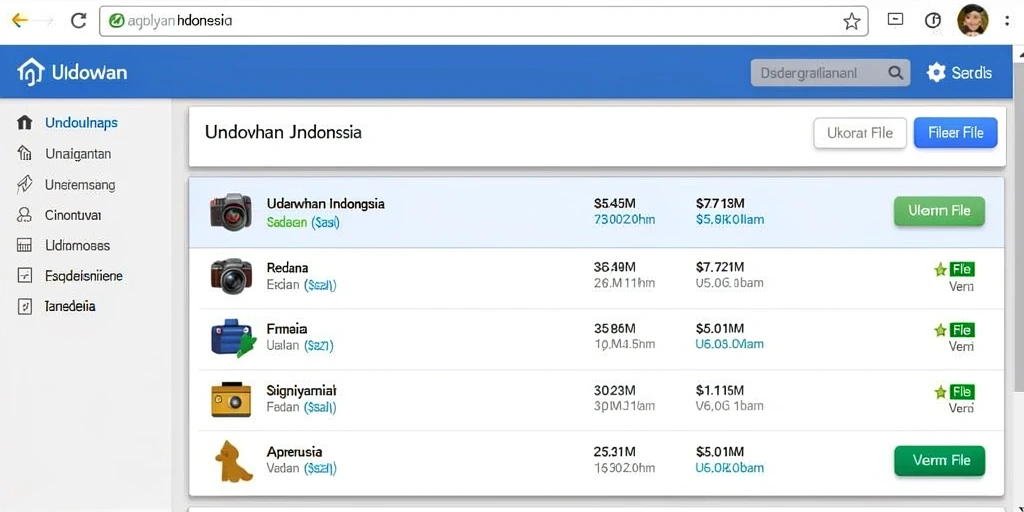The height and width of the screenshot is (512, 1024).
Task: Go to Tanedeiia in the sidebar
Action: (70, 306)
